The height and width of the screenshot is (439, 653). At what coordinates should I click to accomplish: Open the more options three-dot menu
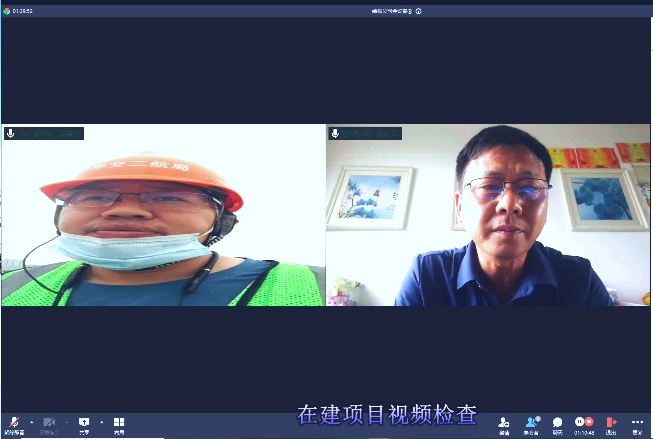point(637,423)
